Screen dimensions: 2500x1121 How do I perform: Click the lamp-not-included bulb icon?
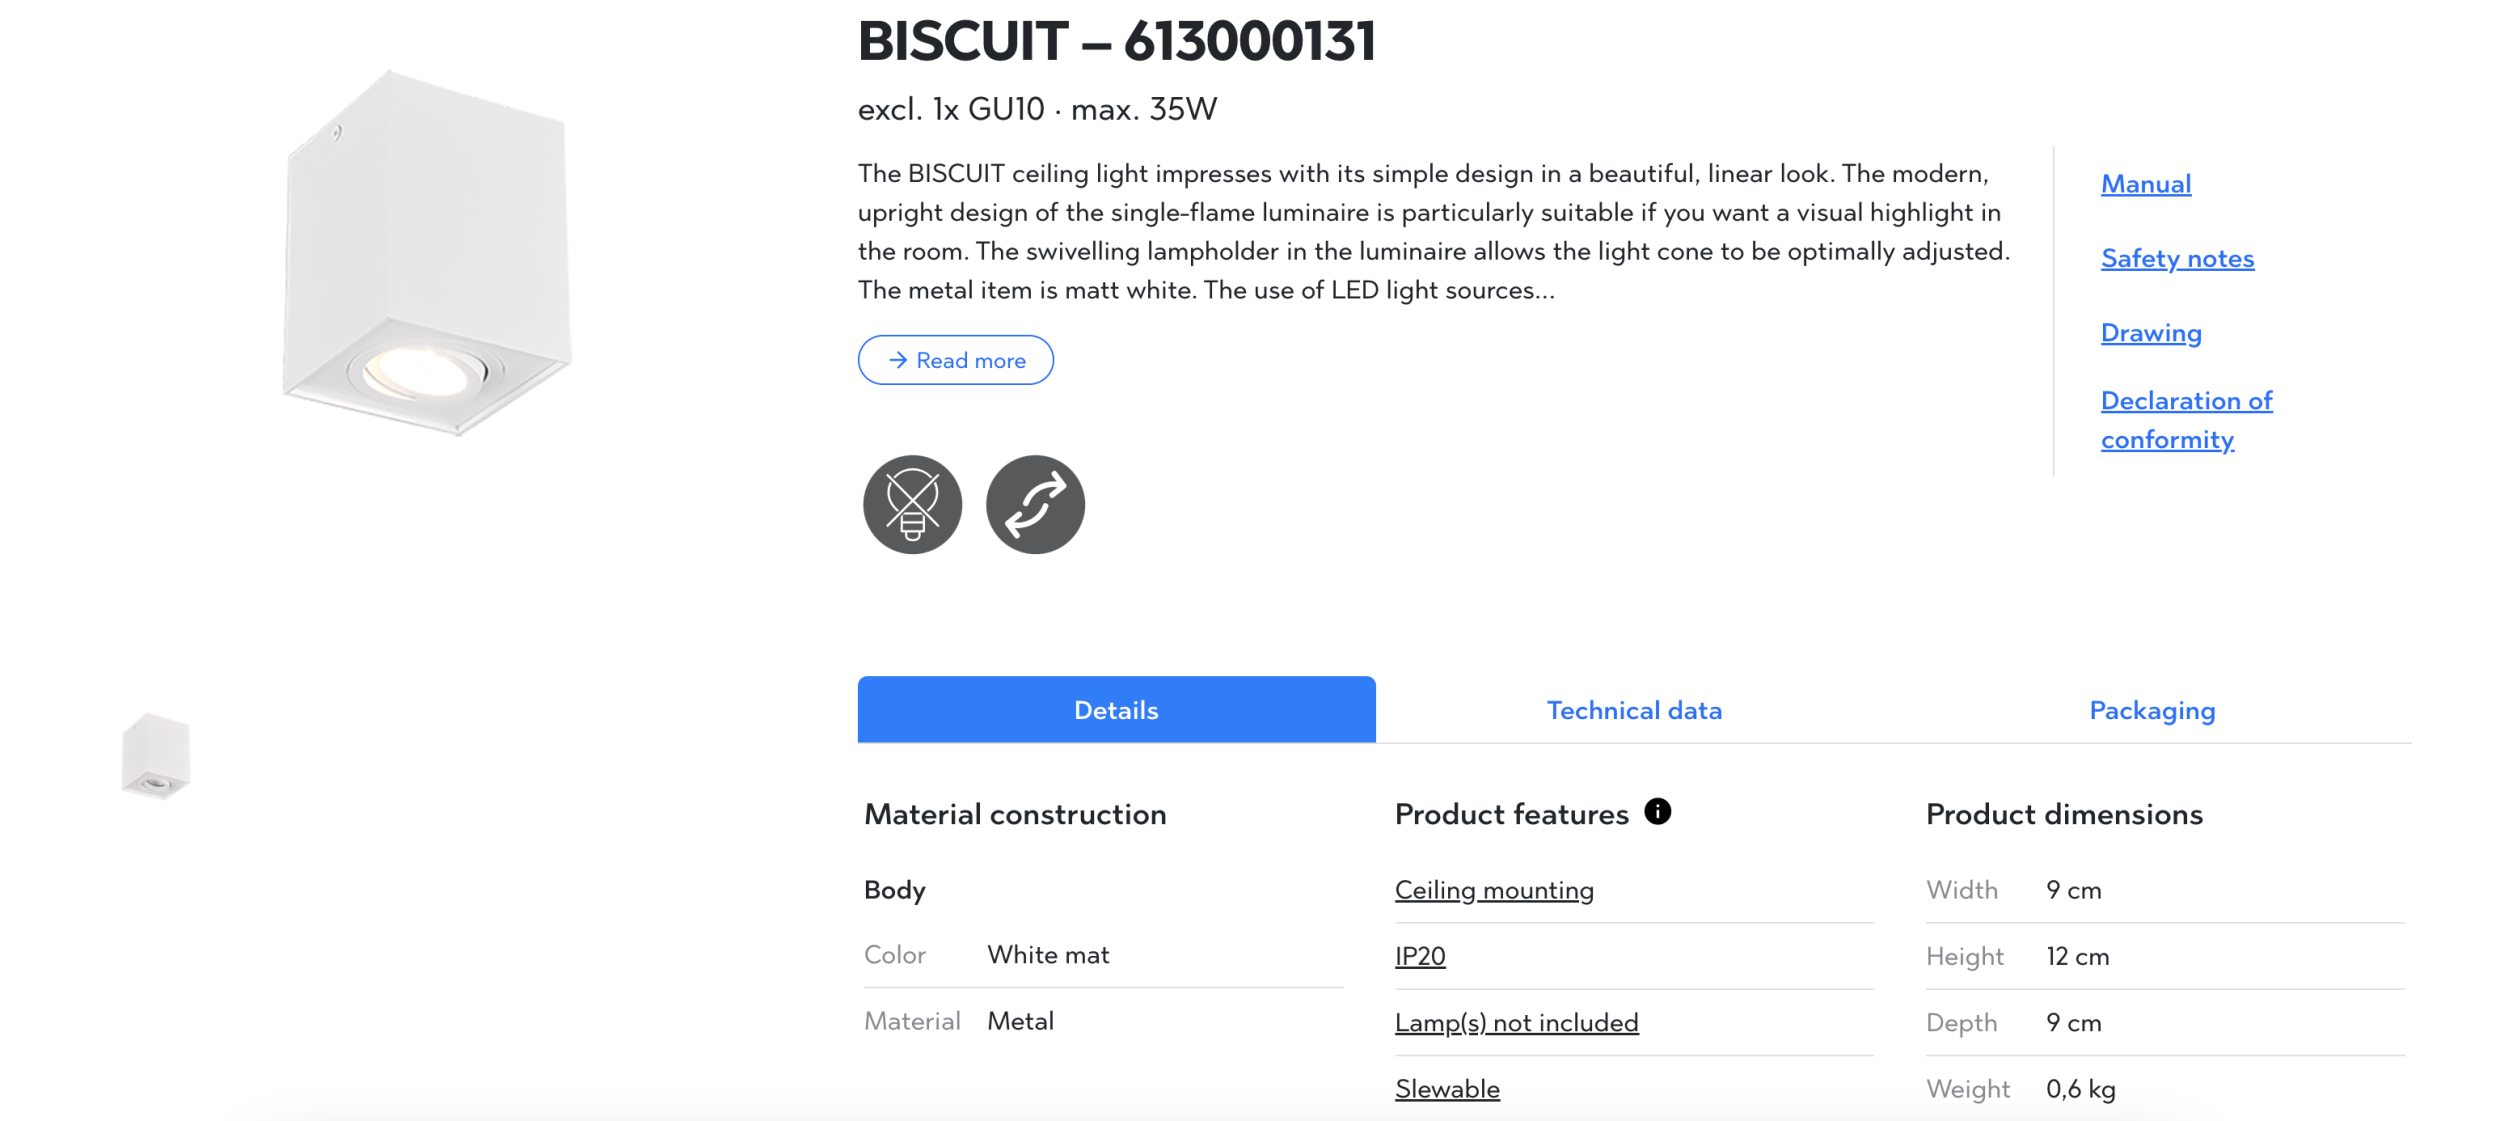[x=912, y=504]
